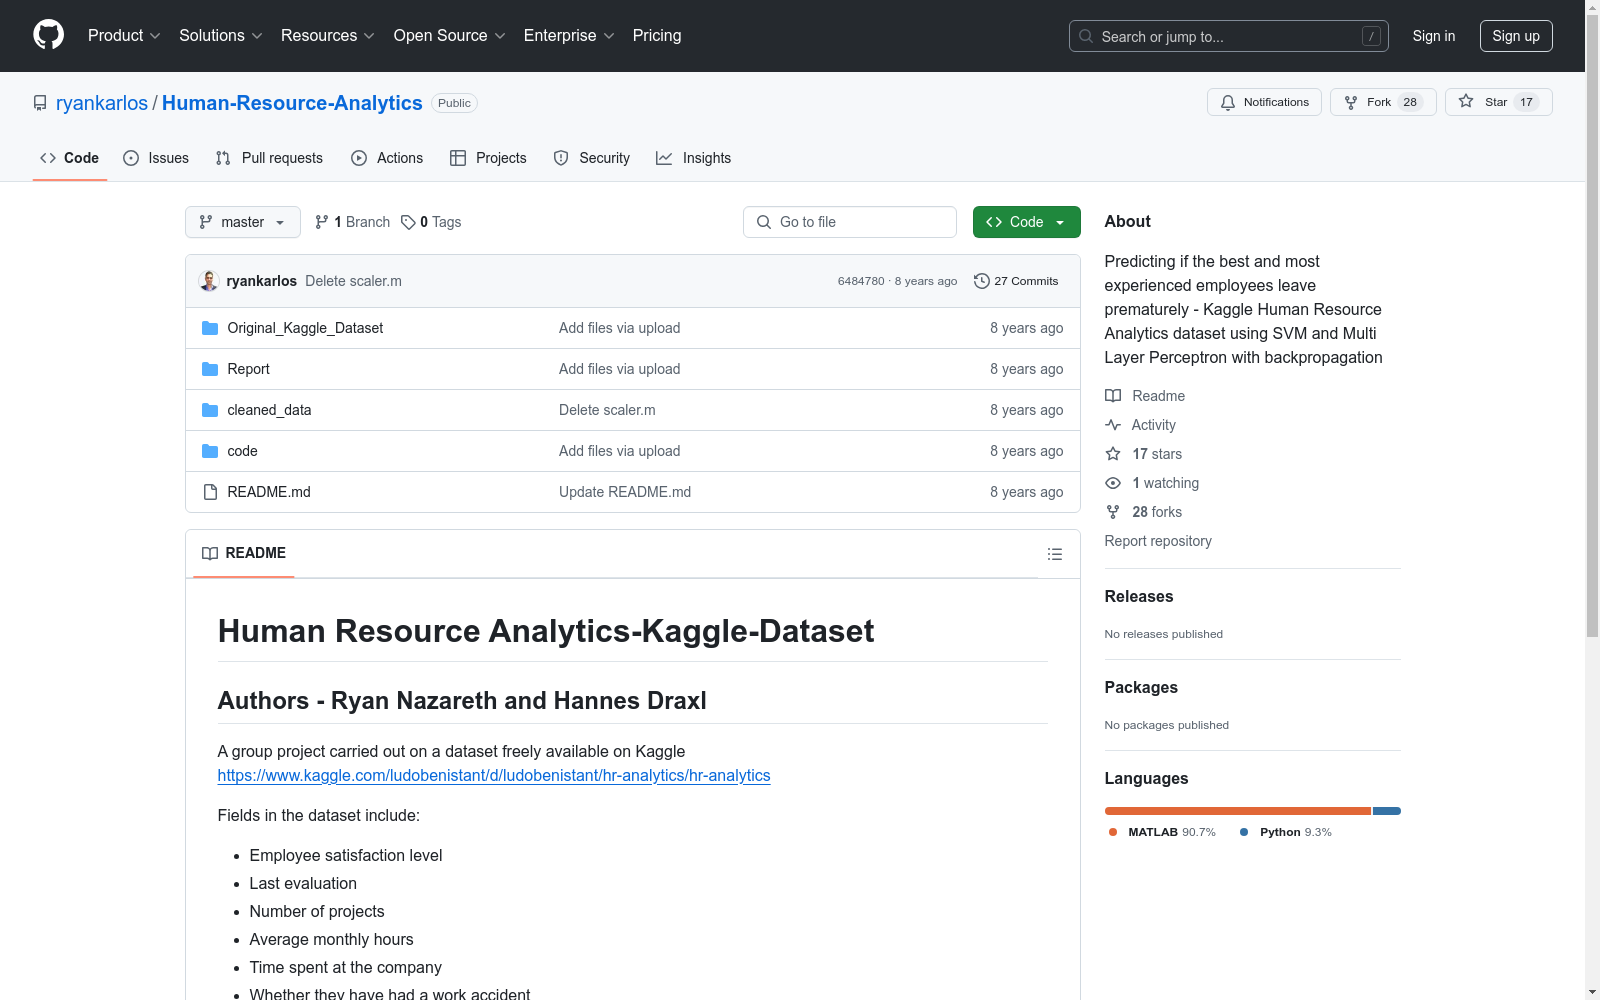
Task: Open the green Code dropdown
Action: (1026, 222)
